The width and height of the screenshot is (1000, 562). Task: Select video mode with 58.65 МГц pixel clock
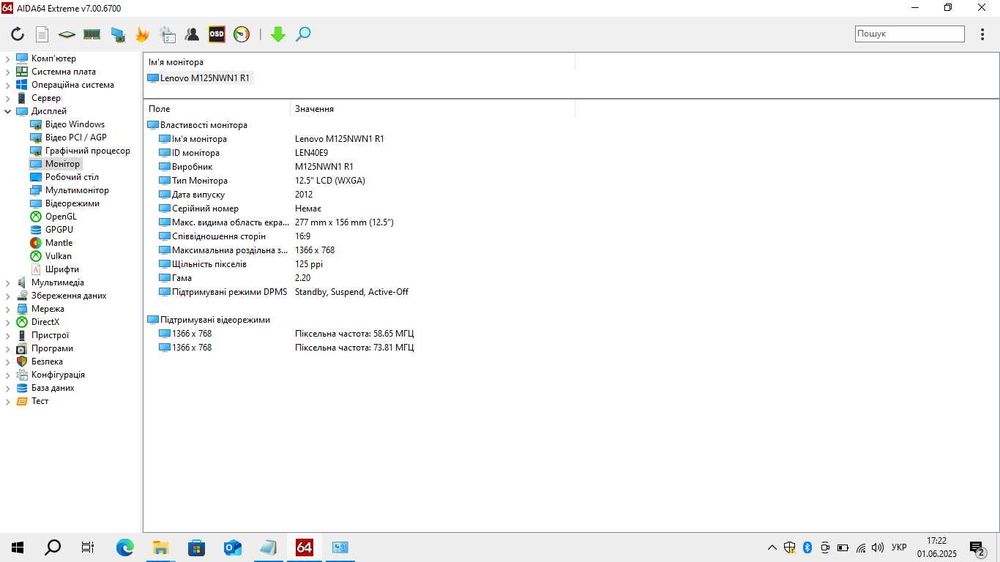(x=286, y=334)
